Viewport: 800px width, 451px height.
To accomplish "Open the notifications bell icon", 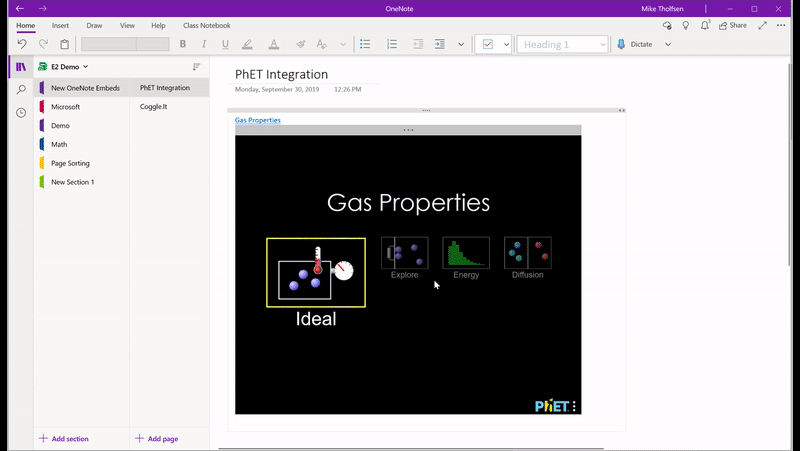I will 705,26.
